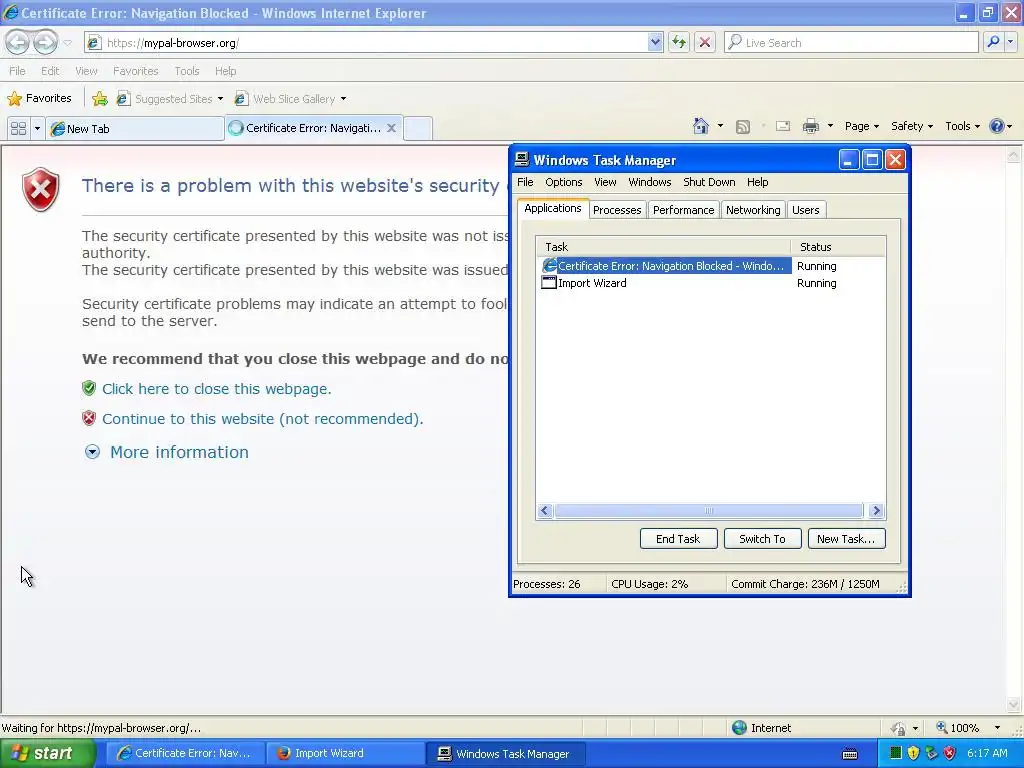Click the Status column header

point(838,247)
